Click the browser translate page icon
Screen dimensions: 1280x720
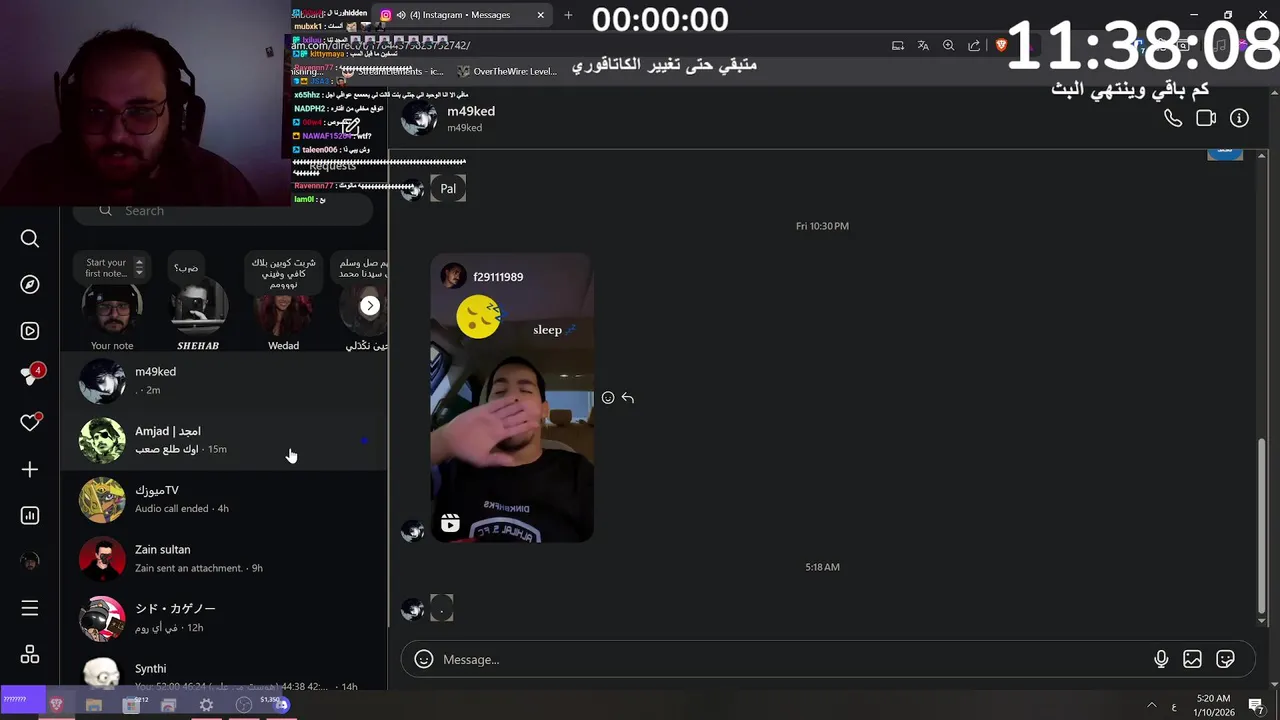(923, 45)
